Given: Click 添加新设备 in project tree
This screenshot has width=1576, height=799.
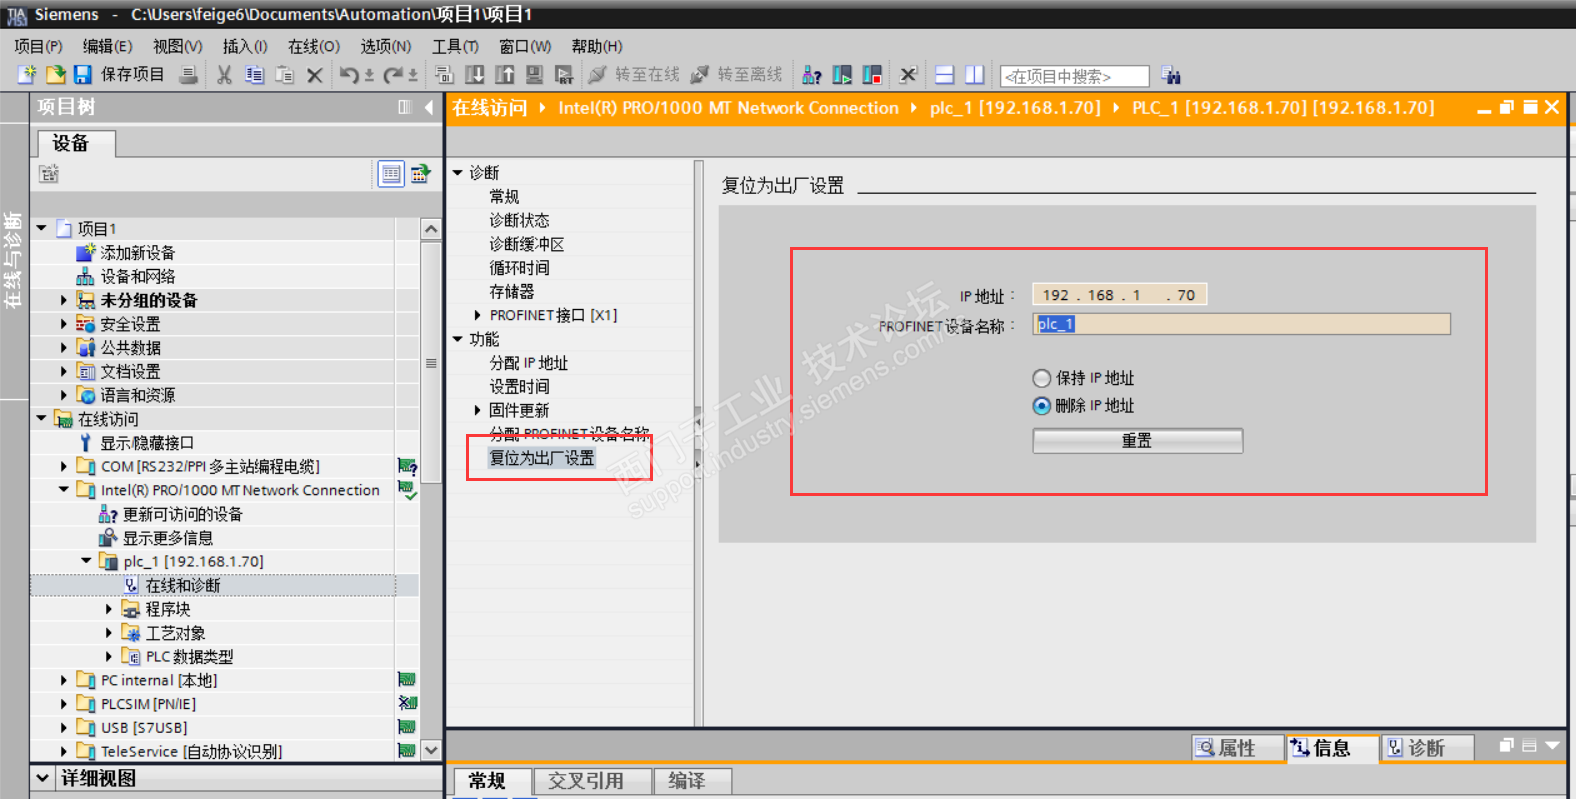Looking at the screenshot, I should 138,253.
